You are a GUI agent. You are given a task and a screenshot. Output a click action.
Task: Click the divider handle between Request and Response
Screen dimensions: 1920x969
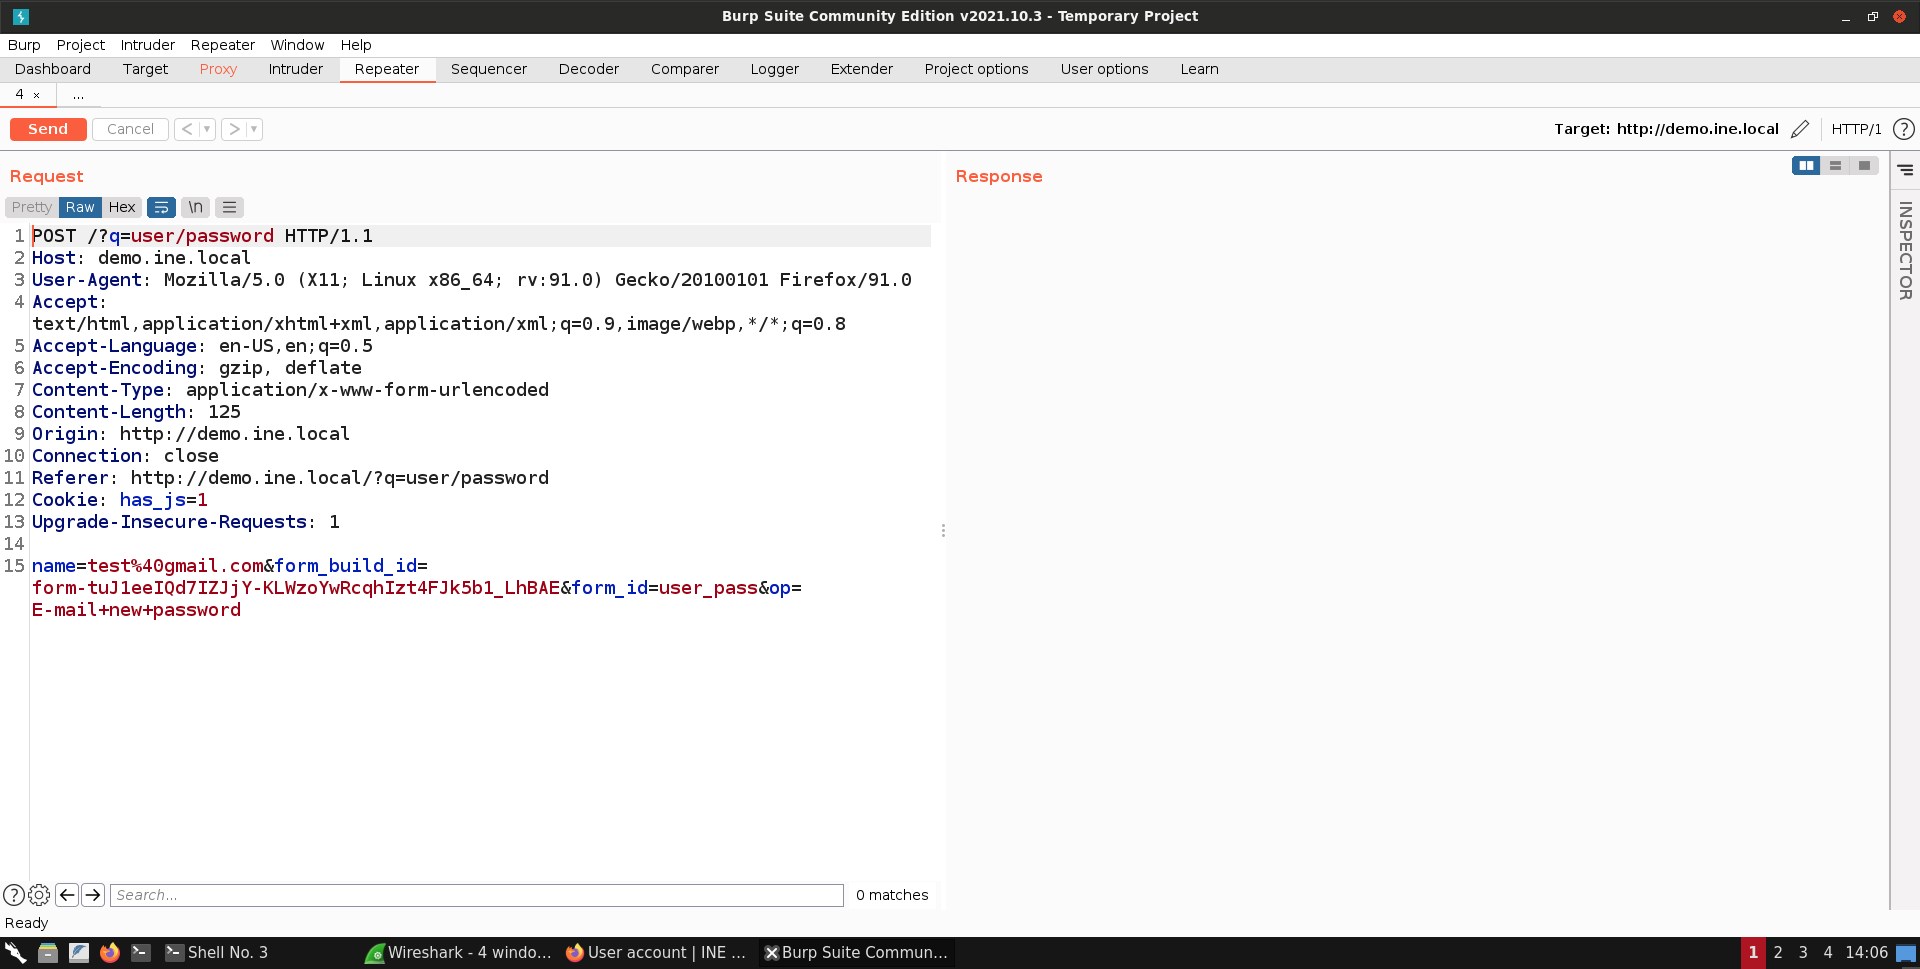(943, 531)
